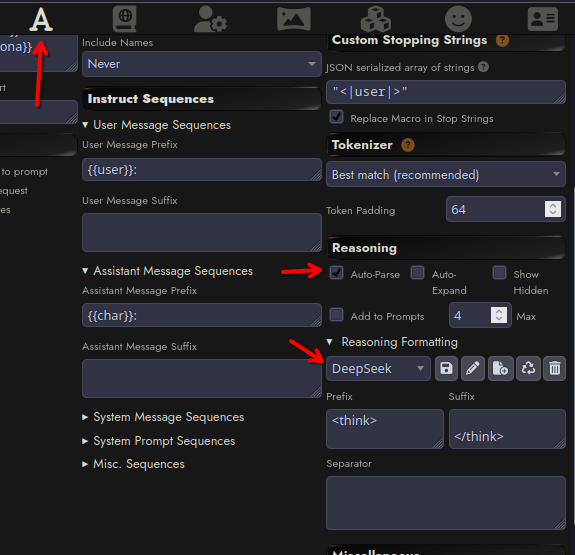Enable the Auto-Expand checkbox
This screenshot has height=555, width=575.
pos(417,273)
